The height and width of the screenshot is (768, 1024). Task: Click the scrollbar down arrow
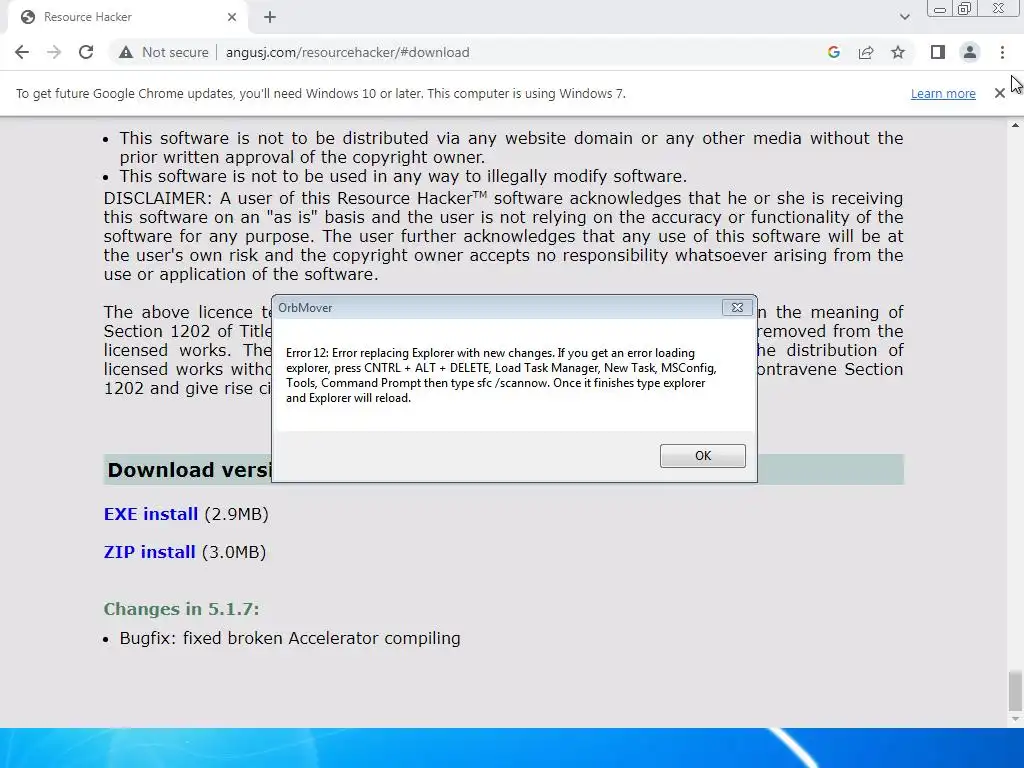tap(1015, 719)
